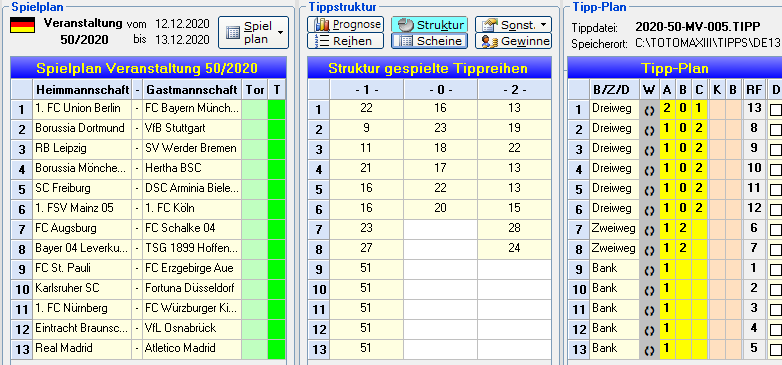Screen dimensions: 782x365
Task: Tick the D checkbox in Tipp-Plan row 1
Action: pyautogui.click(x=776, y=110)
